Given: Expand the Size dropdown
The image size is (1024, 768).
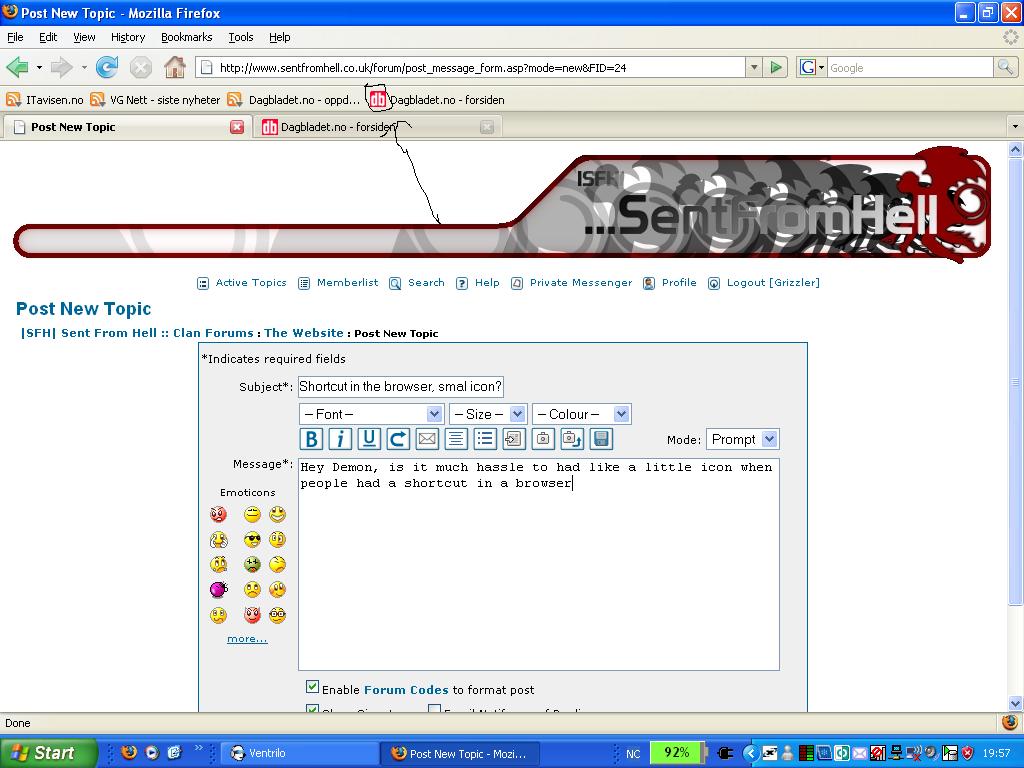Looking at the screenshot, I should [488, 414].
